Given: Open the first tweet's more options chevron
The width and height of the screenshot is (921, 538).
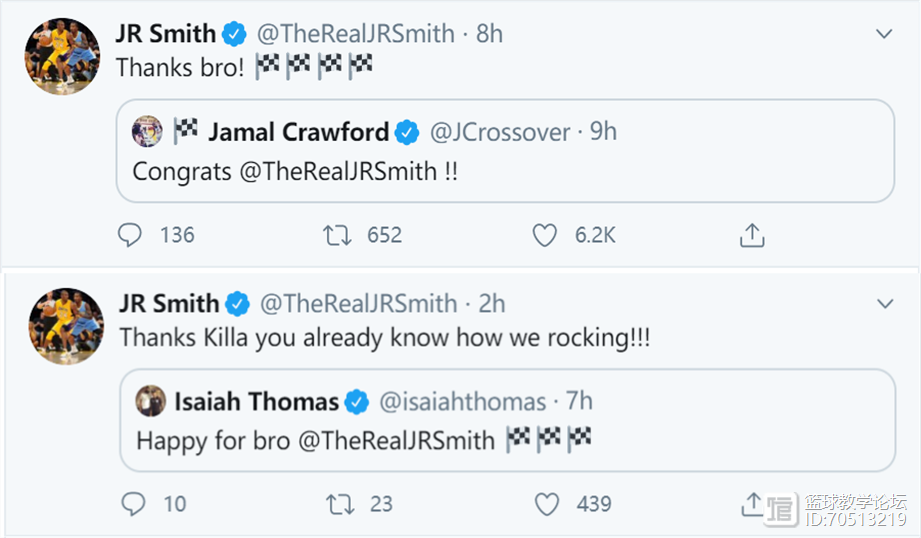Looking at the screenshot, I should [884, 34].
